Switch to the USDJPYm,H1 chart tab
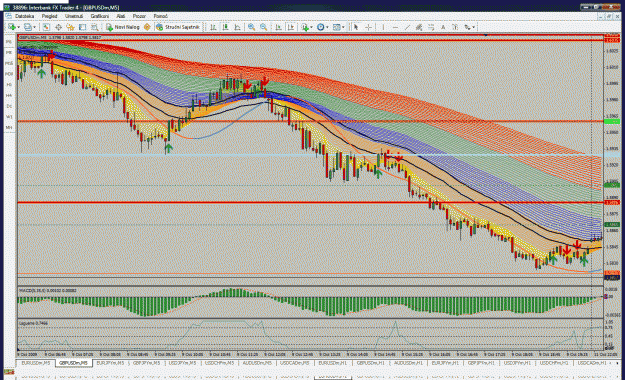This screenshot has width=625, height=380. pyautogui.click(x=517, y=363)
